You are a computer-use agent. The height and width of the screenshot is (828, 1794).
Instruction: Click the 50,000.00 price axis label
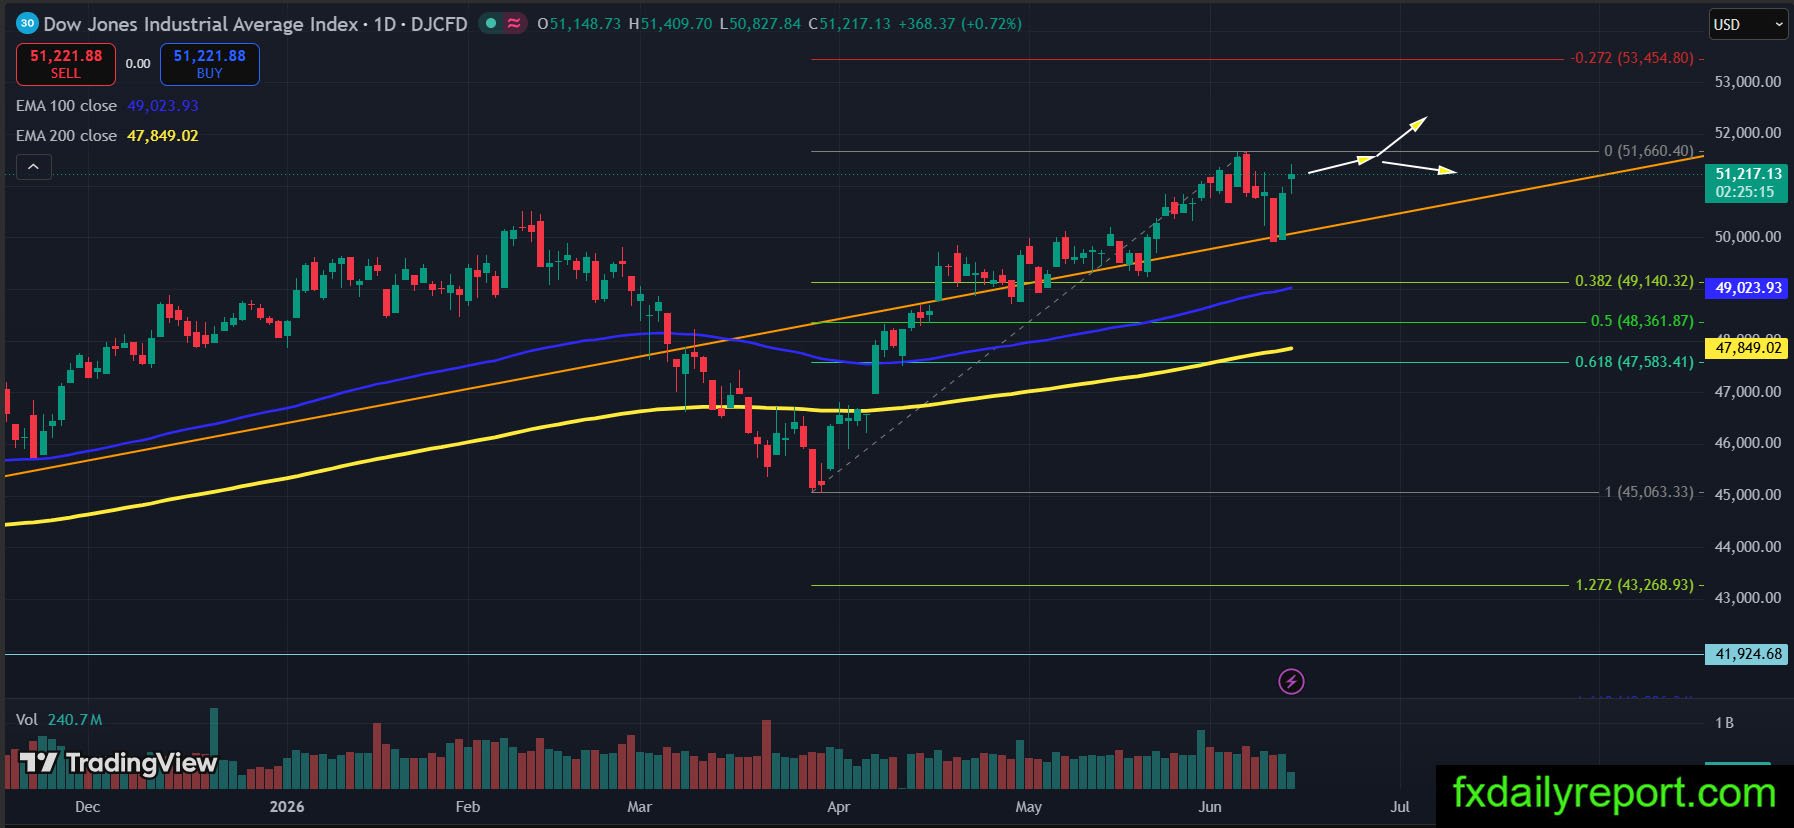coord(1748,237)
